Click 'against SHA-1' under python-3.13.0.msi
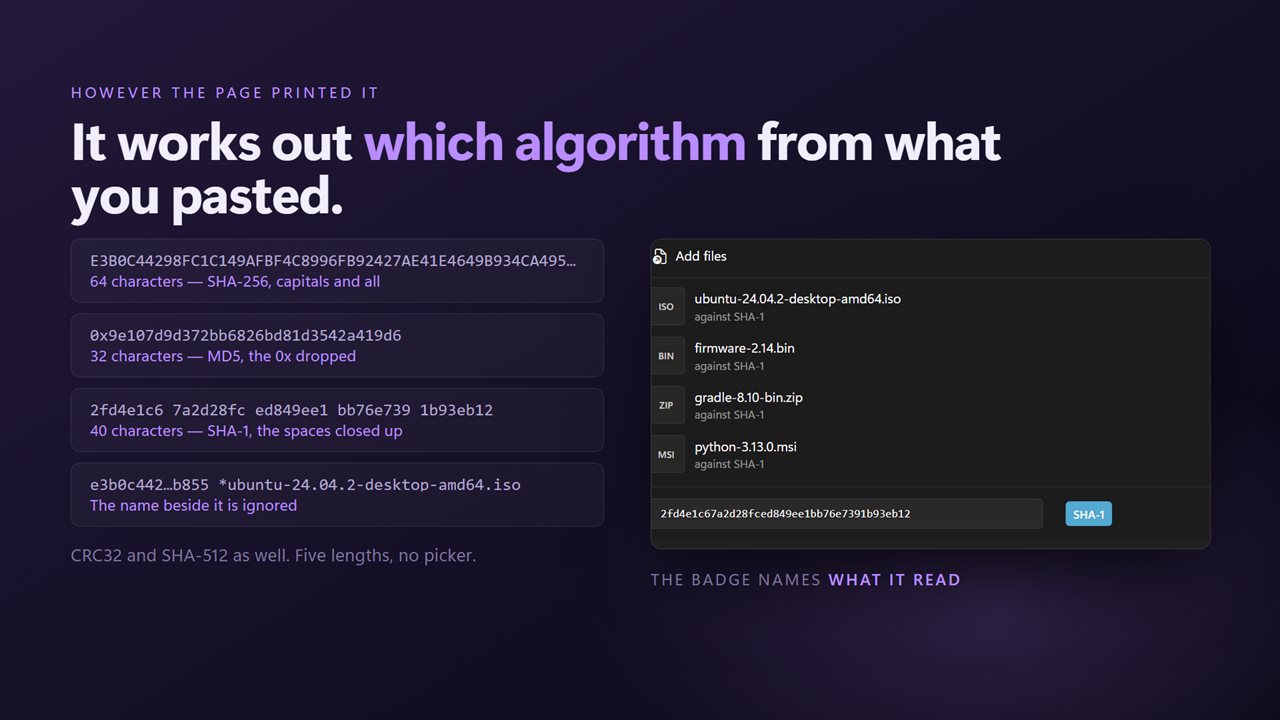 (728, 464)
